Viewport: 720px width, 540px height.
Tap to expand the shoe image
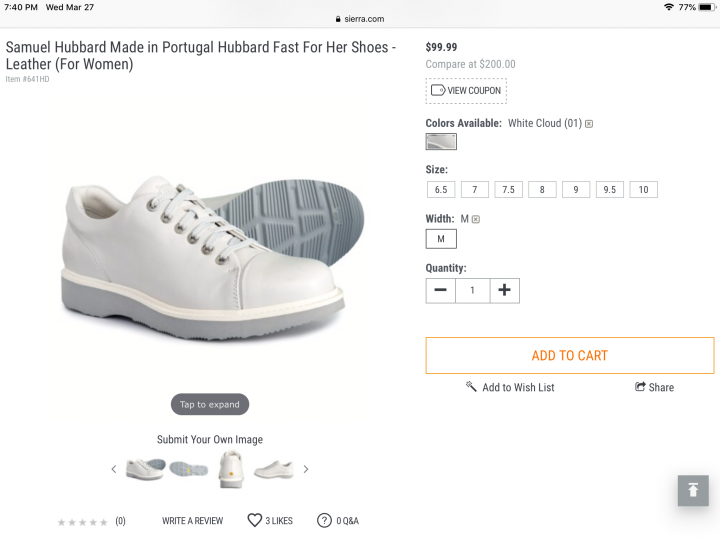210,405
